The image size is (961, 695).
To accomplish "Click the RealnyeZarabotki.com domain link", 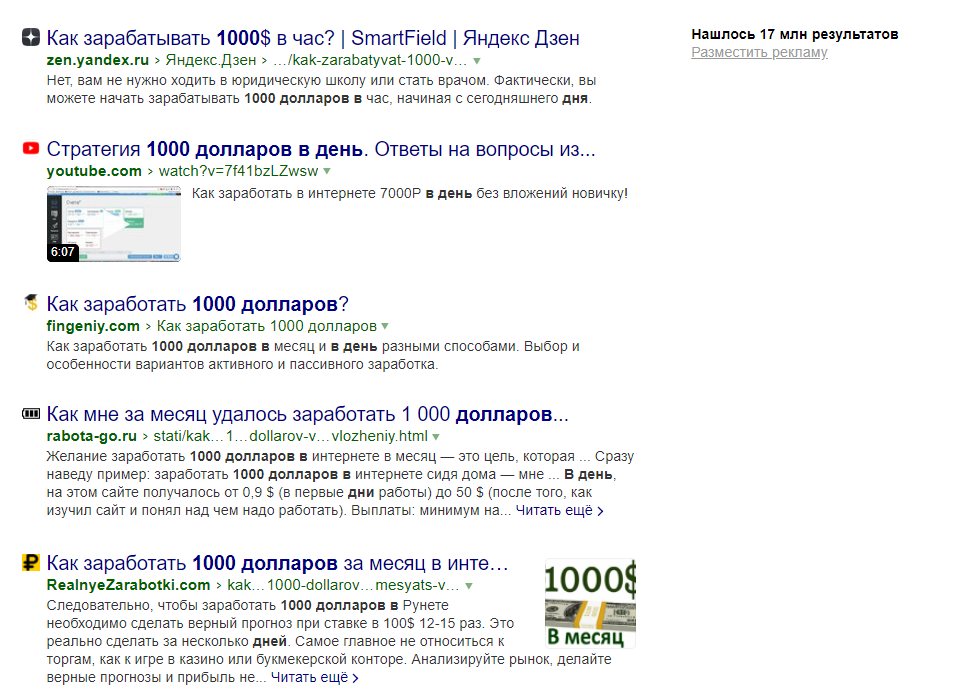I will tap(128, 585).
